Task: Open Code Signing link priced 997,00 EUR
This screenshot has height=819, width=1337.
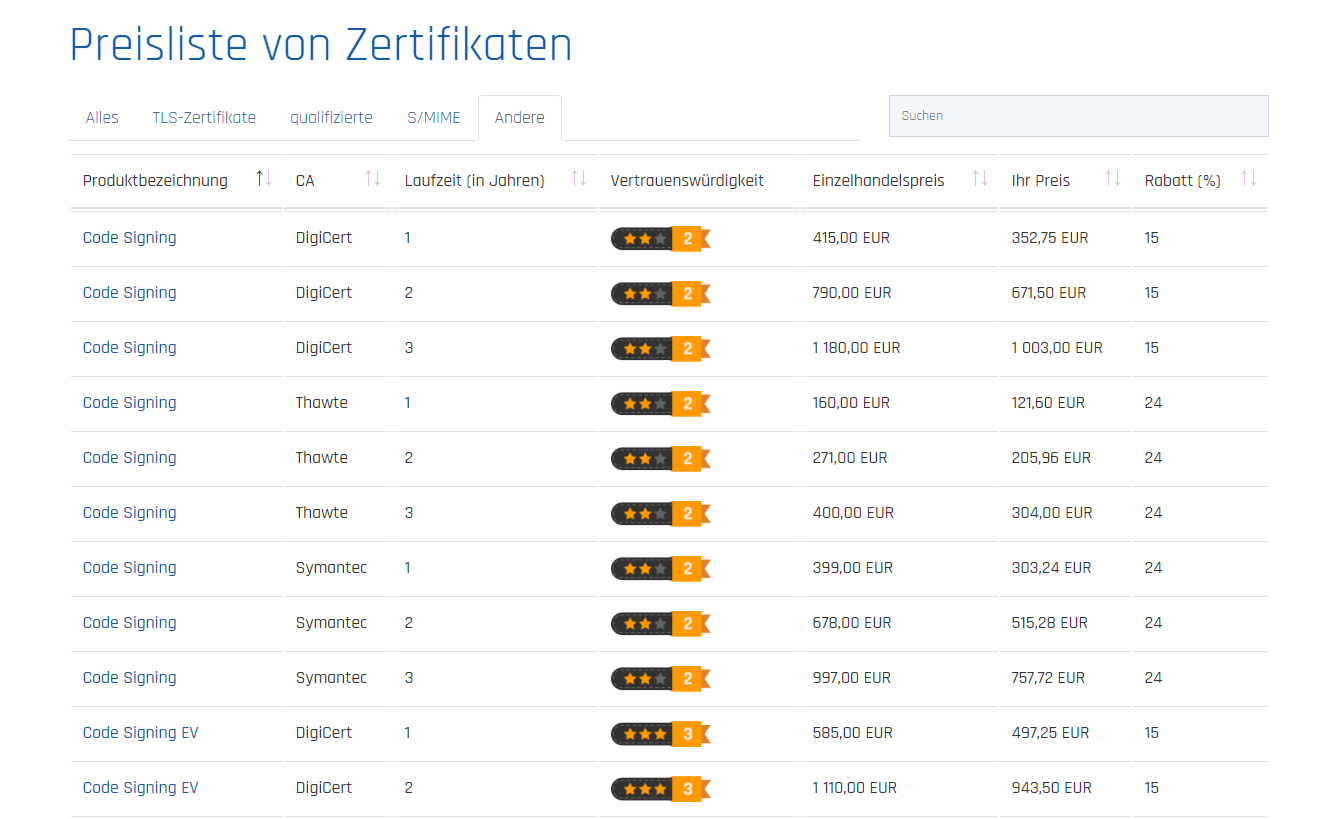Action: point(129,678)
